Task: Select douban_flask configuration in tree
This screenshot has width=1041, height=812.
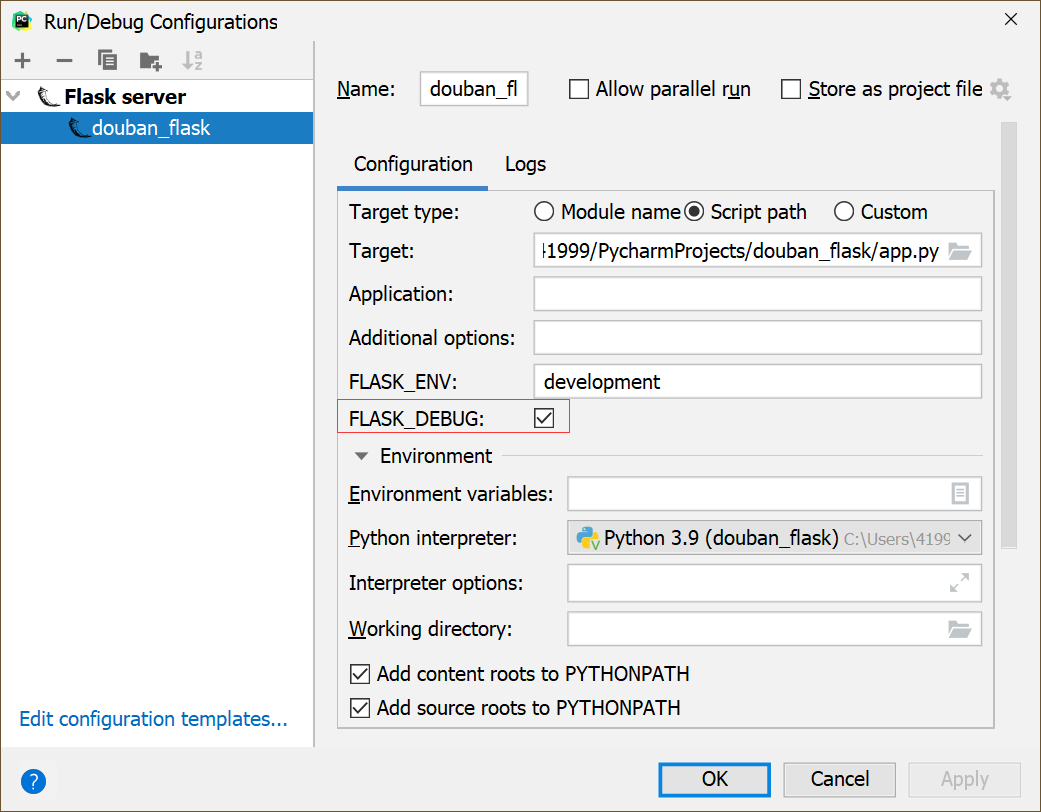Action: point(157,127)
